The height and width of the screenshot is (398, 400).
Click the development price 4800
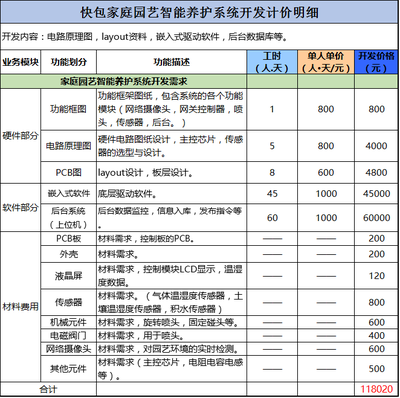377,173
